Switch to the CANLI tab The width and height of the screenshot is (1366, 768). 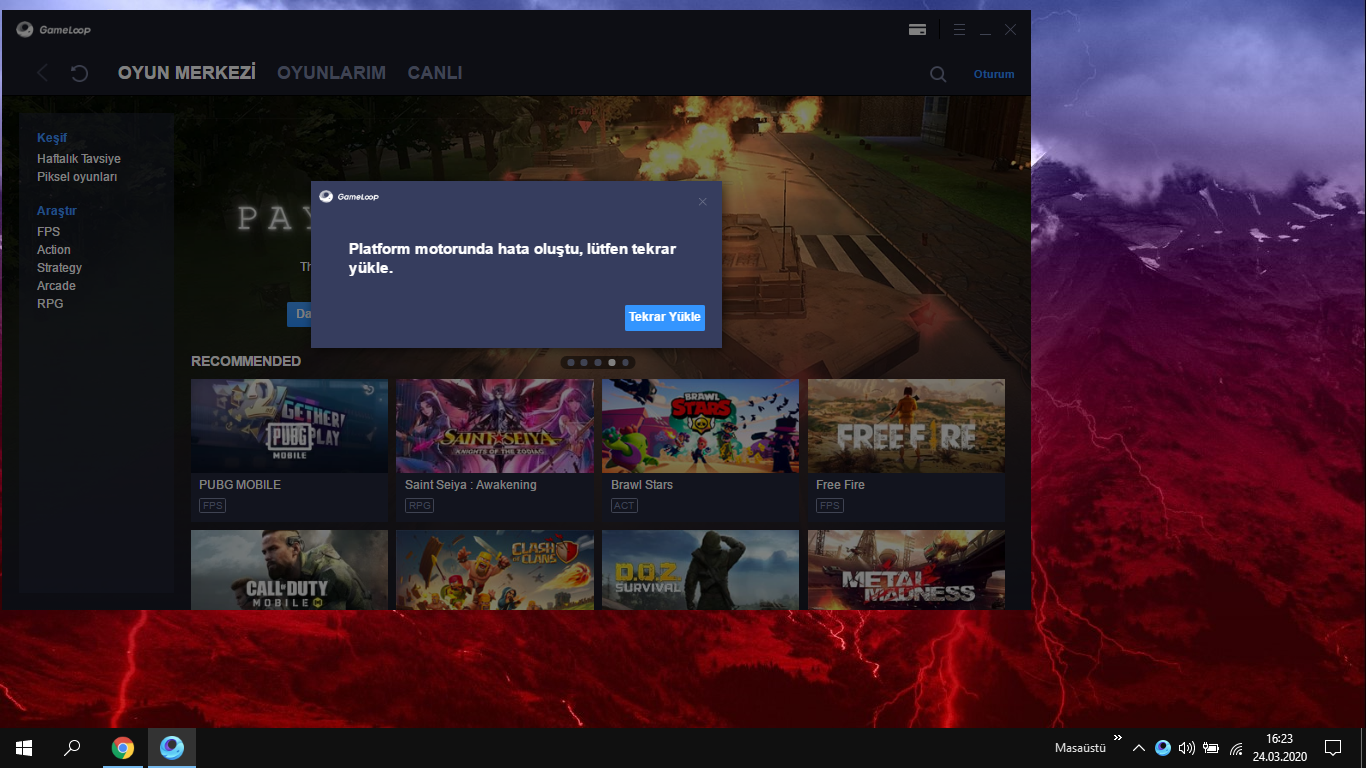point(435,73)
